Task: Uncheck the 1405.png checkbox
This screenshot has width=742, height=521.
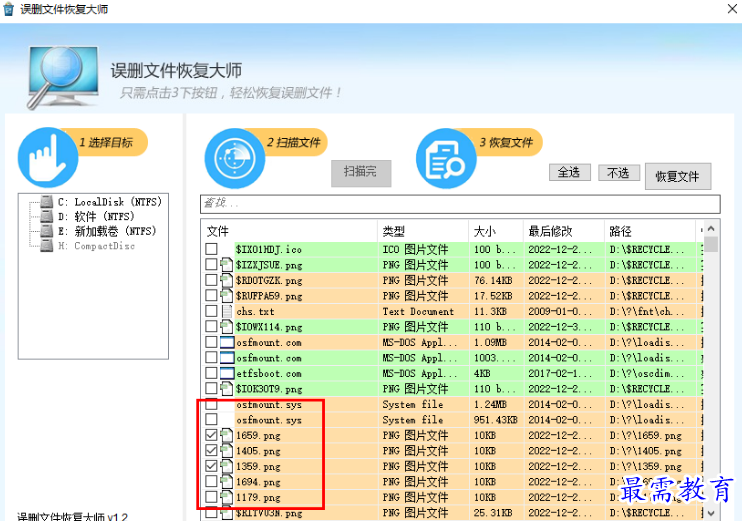Action: click(x=212, y=450)
